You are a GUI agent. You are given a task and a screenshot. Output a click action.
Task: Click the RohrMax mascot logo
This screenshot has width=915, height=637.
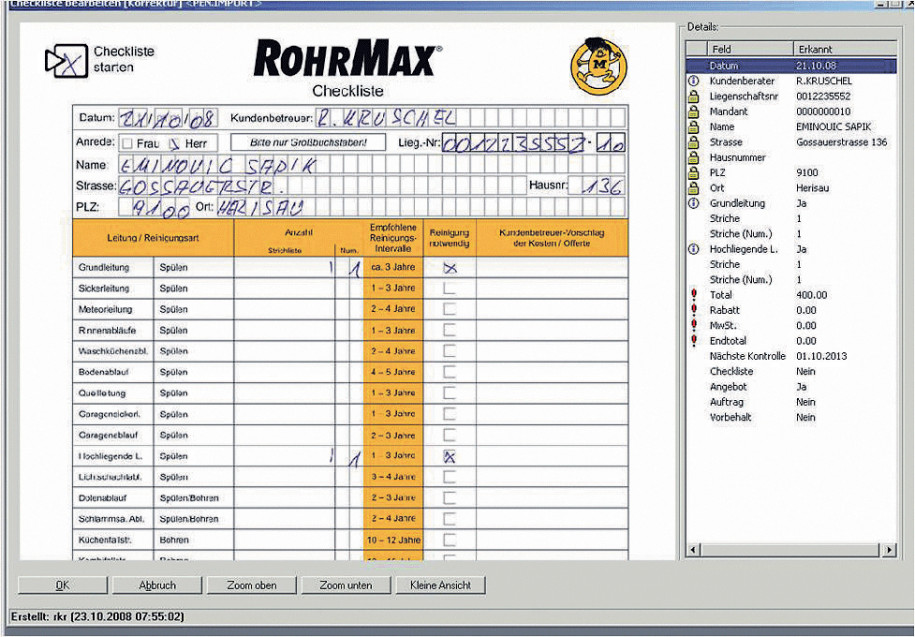tap(598, 66)
